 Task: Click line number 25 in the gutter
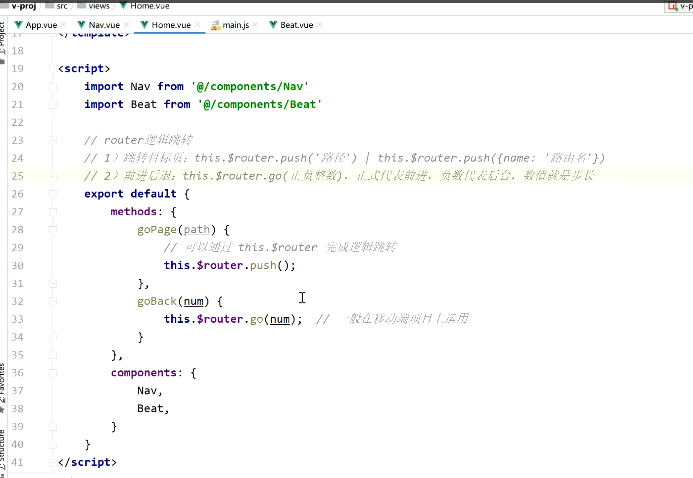coord(18,176)
